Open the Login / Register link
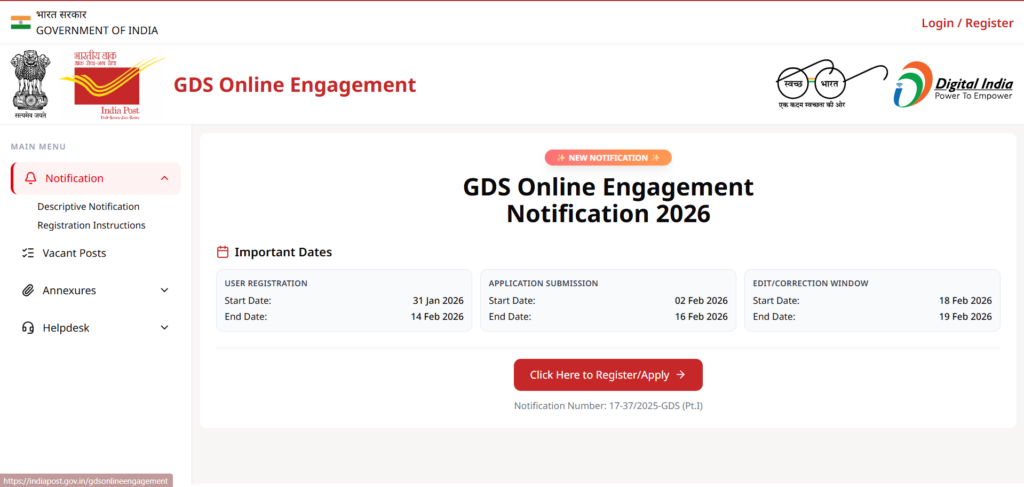The width and height of the screenshot is (1024, 487). click(967, 23)
